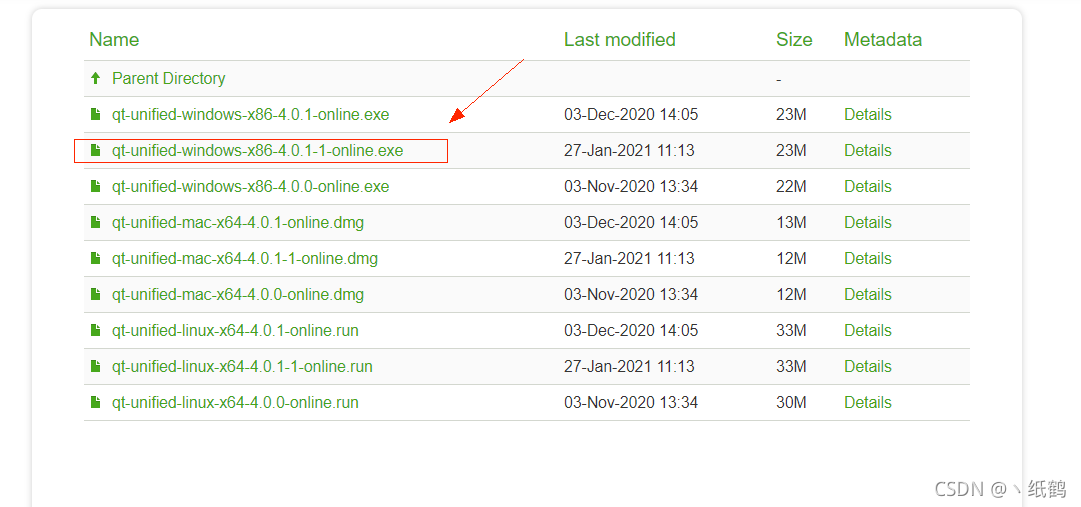Click date 03-Nov-2020 13:34 in mac-x64-4.0.0-online.dmg row
This screenshot has height=507, width=1081.
pos(631,295)
